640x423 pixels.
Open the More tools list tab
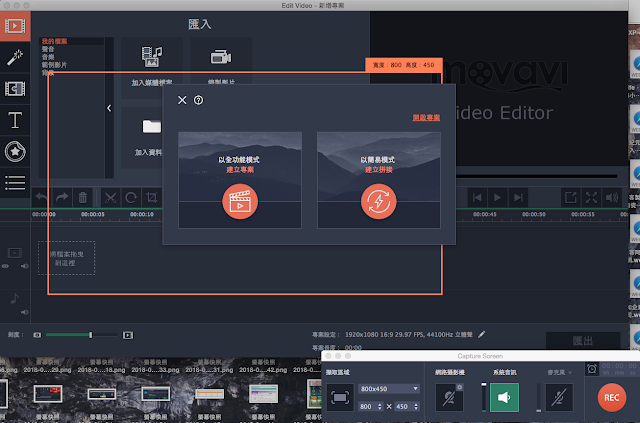point(15,183)
